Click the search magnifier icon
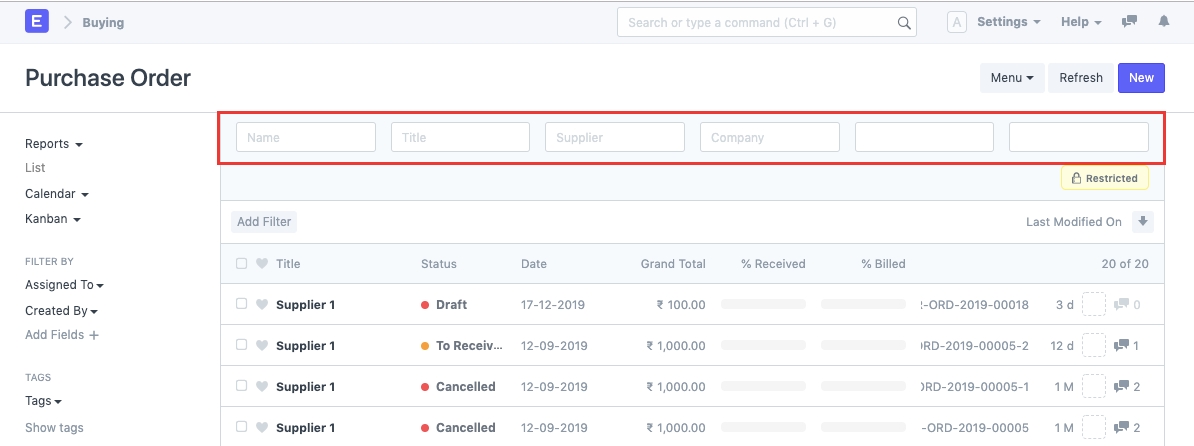The height and width of the screenshot is (446, 1194). tap(903, 23)
